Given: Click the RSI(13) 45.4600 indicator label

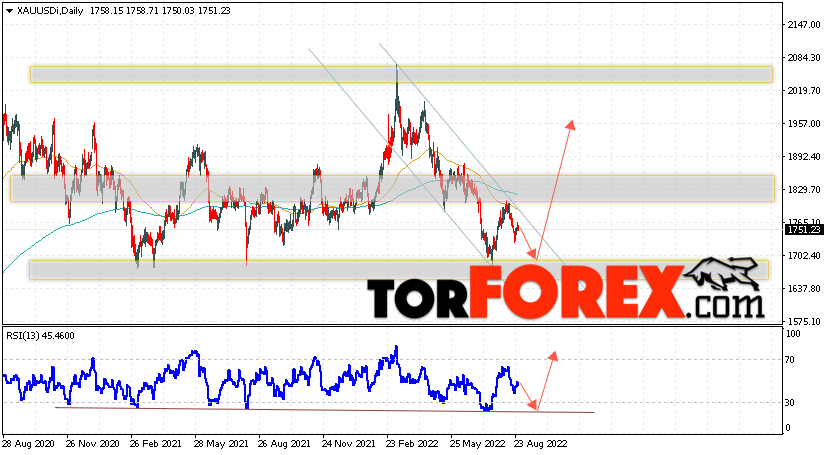Looking at the screenshot, I should tap(40, 336).
